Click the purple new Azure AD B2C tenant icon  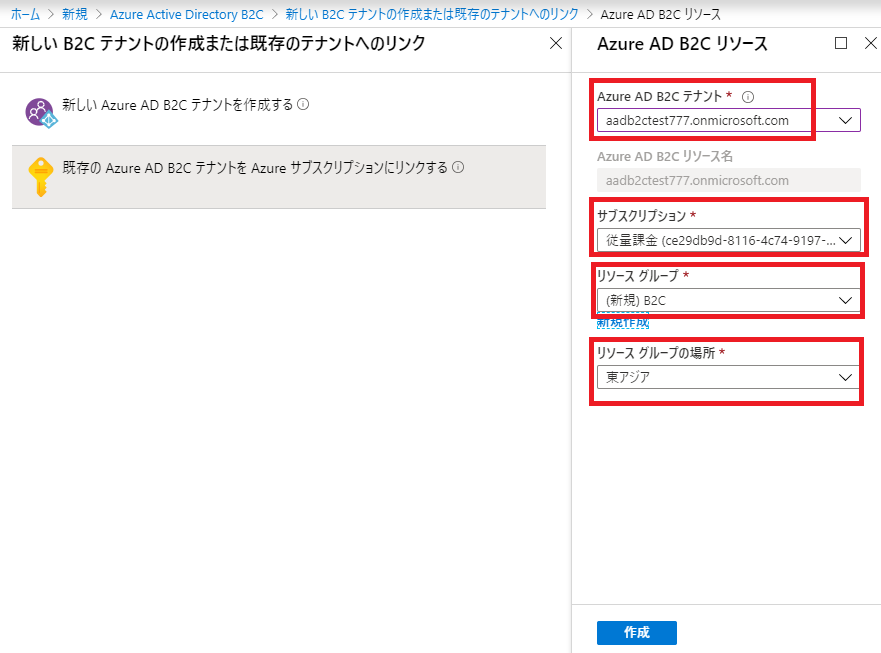click(x=40, y=112)
